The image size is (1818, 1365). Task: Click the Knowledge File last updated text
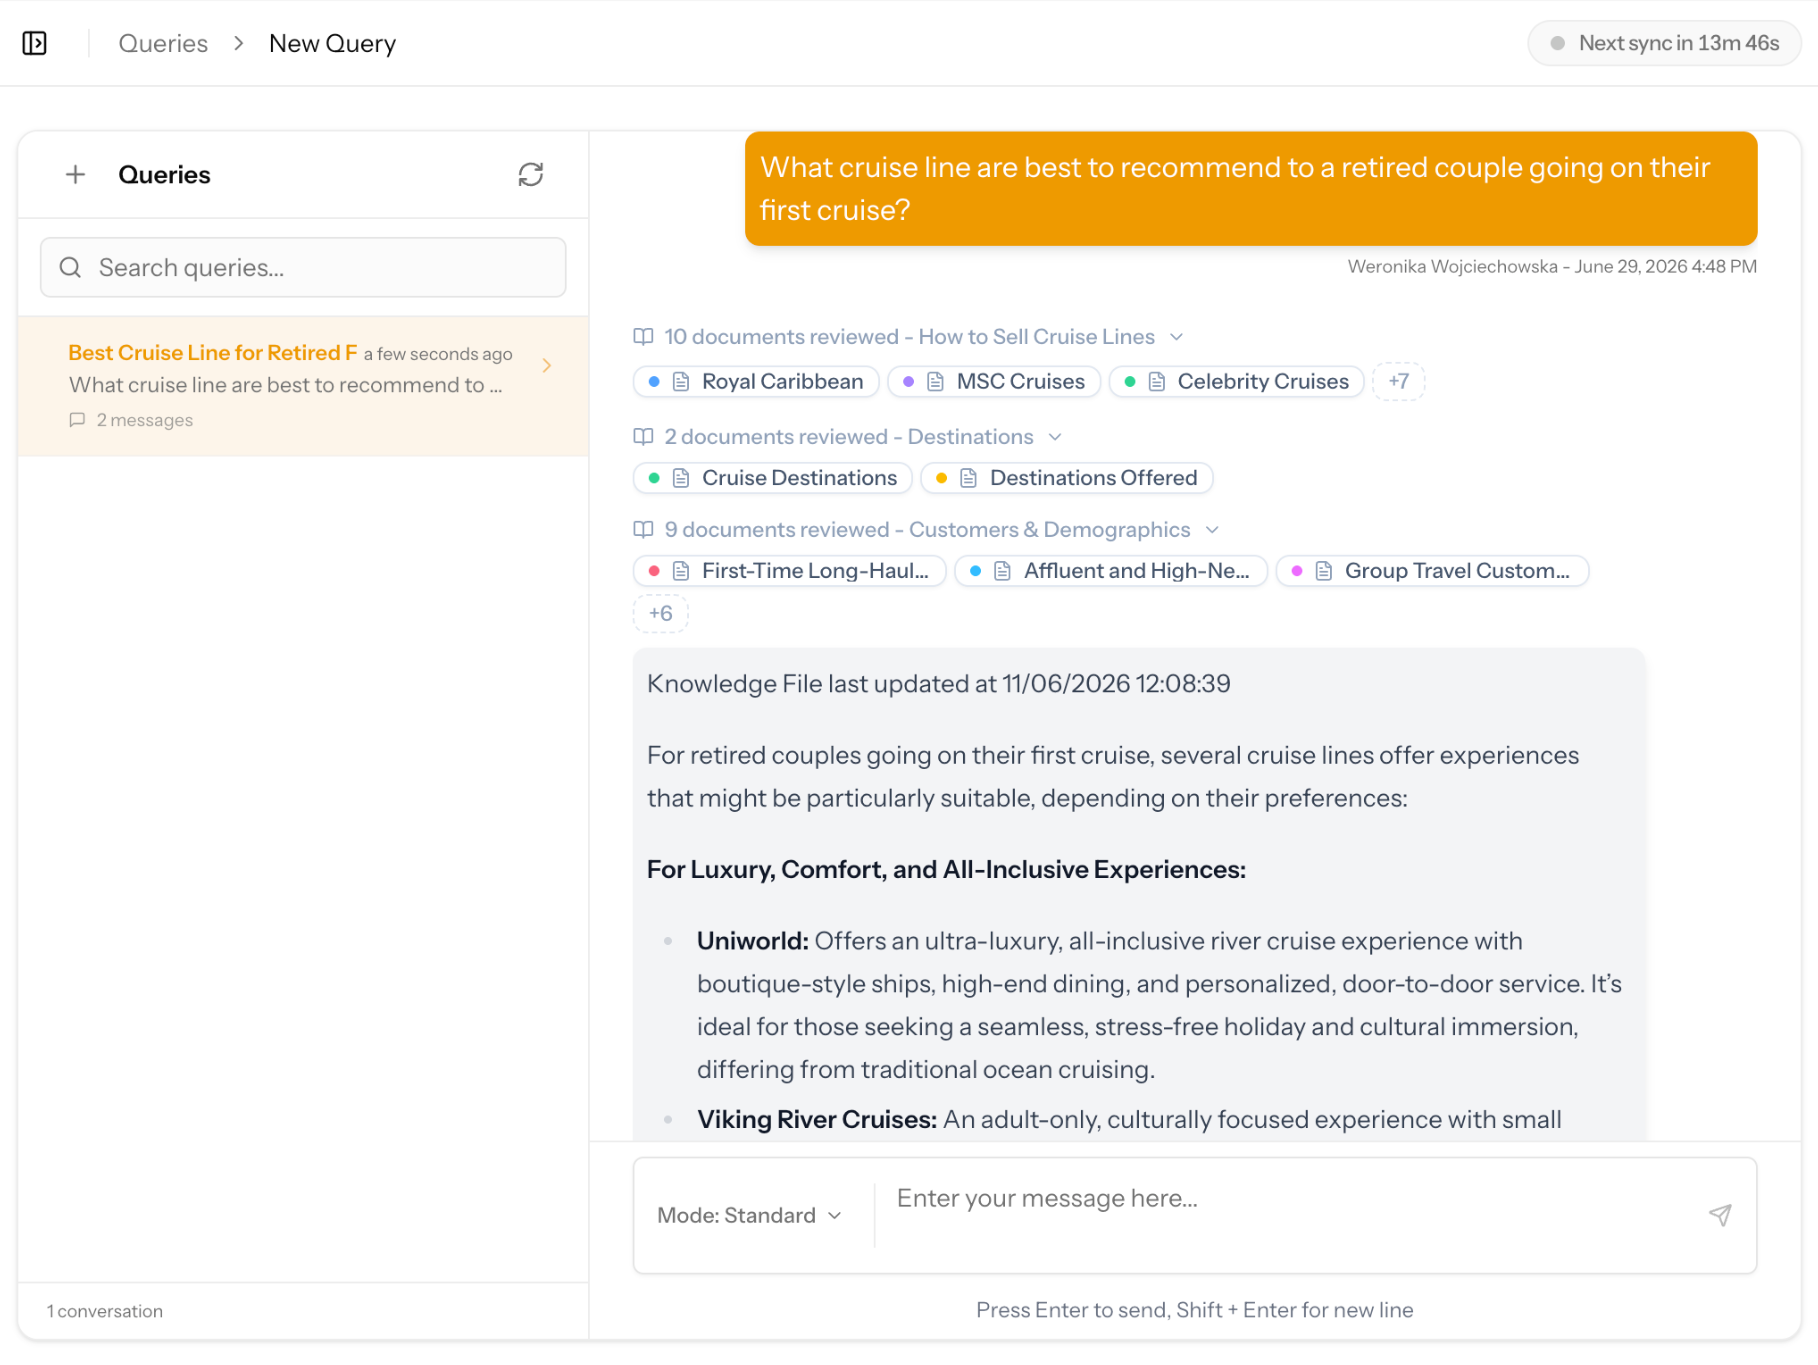click(939, 684)
